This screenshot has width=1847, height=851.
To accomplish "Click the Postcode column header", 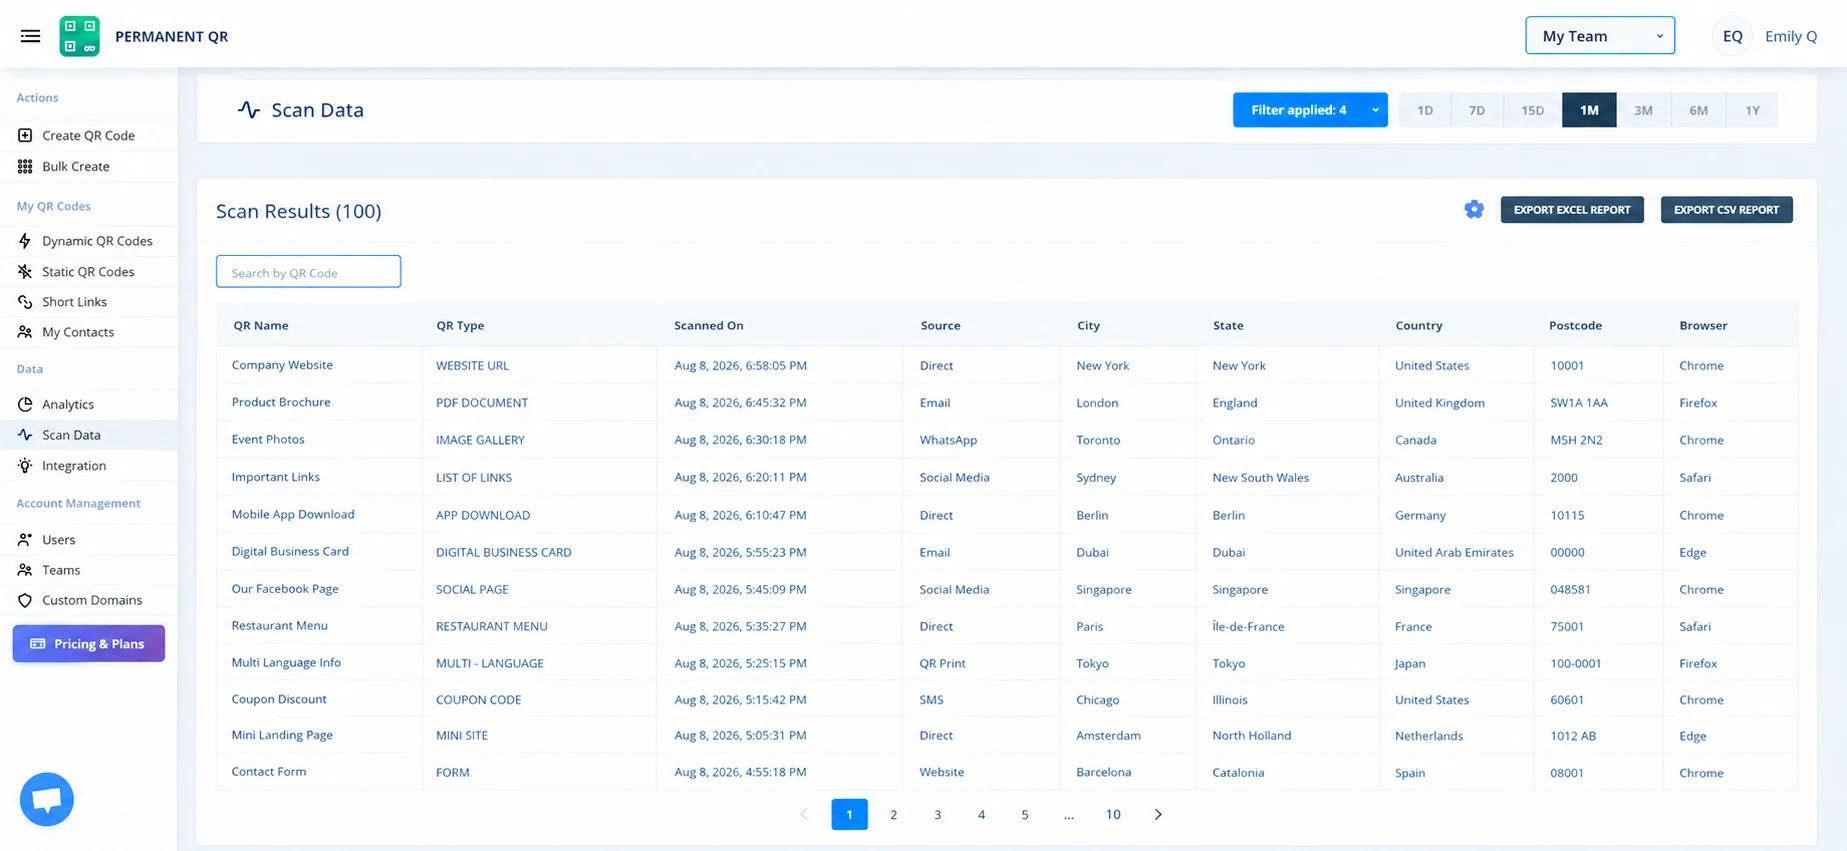I will (1575, 325).
